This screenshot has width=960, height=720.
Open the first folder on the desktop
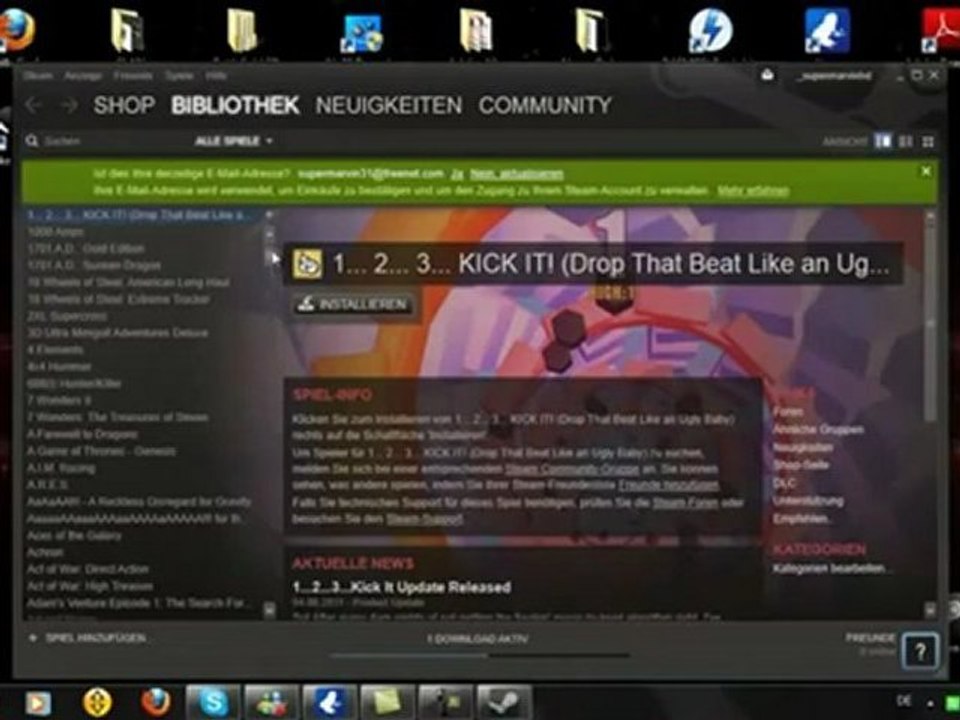tap(127, 29)
